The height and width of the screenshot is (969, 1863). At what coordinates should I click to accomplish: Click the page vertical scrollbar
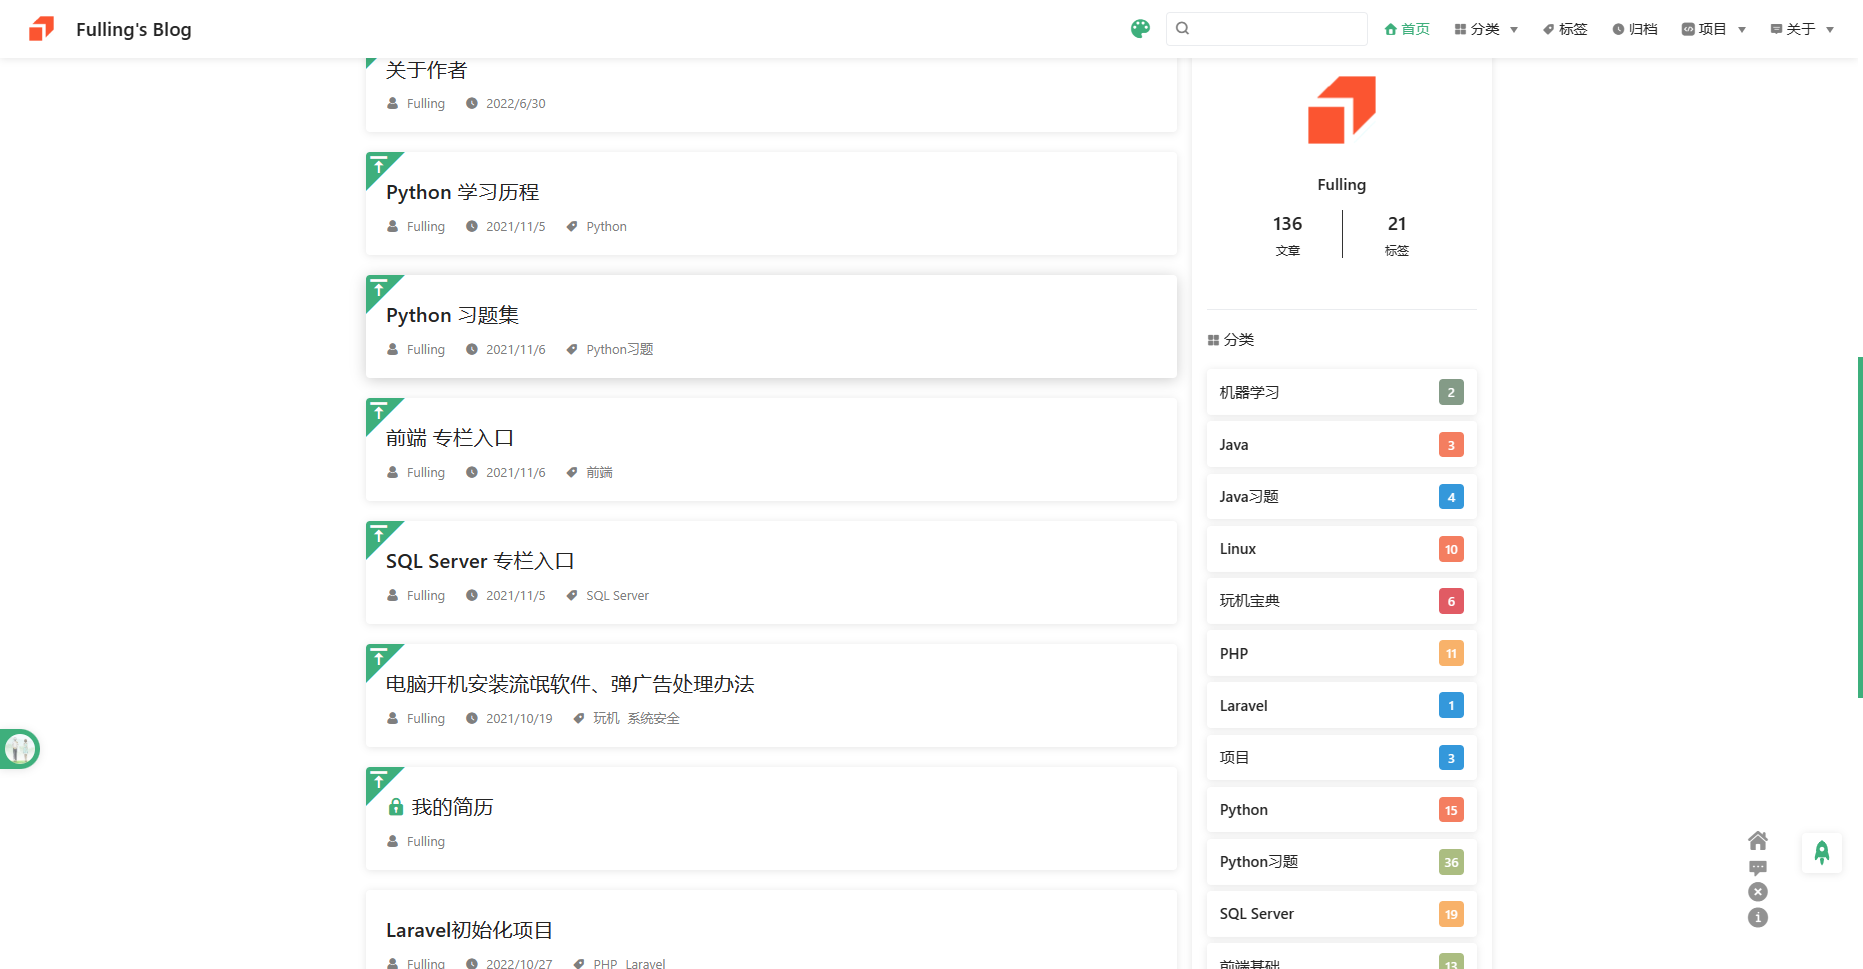click(x=1860, y=527)
